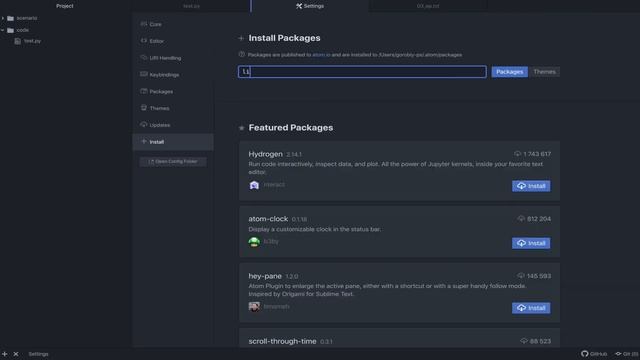Click the Install Packages heading
This screenshot has width=640, height=360.
284,38
